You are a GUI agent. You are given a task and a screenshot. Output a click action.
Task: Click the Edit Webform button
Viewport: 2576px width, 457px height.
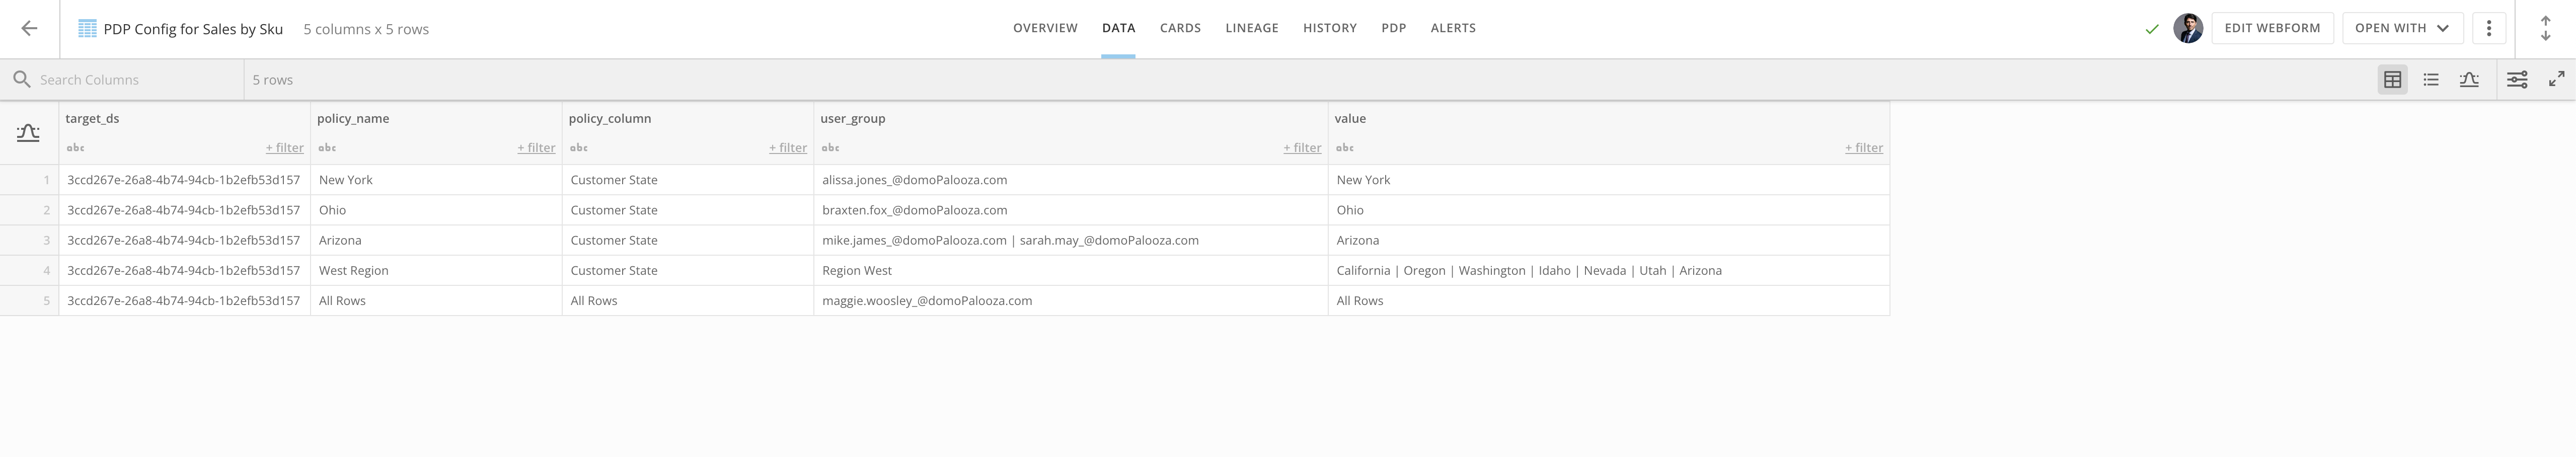pyautogui.click(x=2272, y=28)
